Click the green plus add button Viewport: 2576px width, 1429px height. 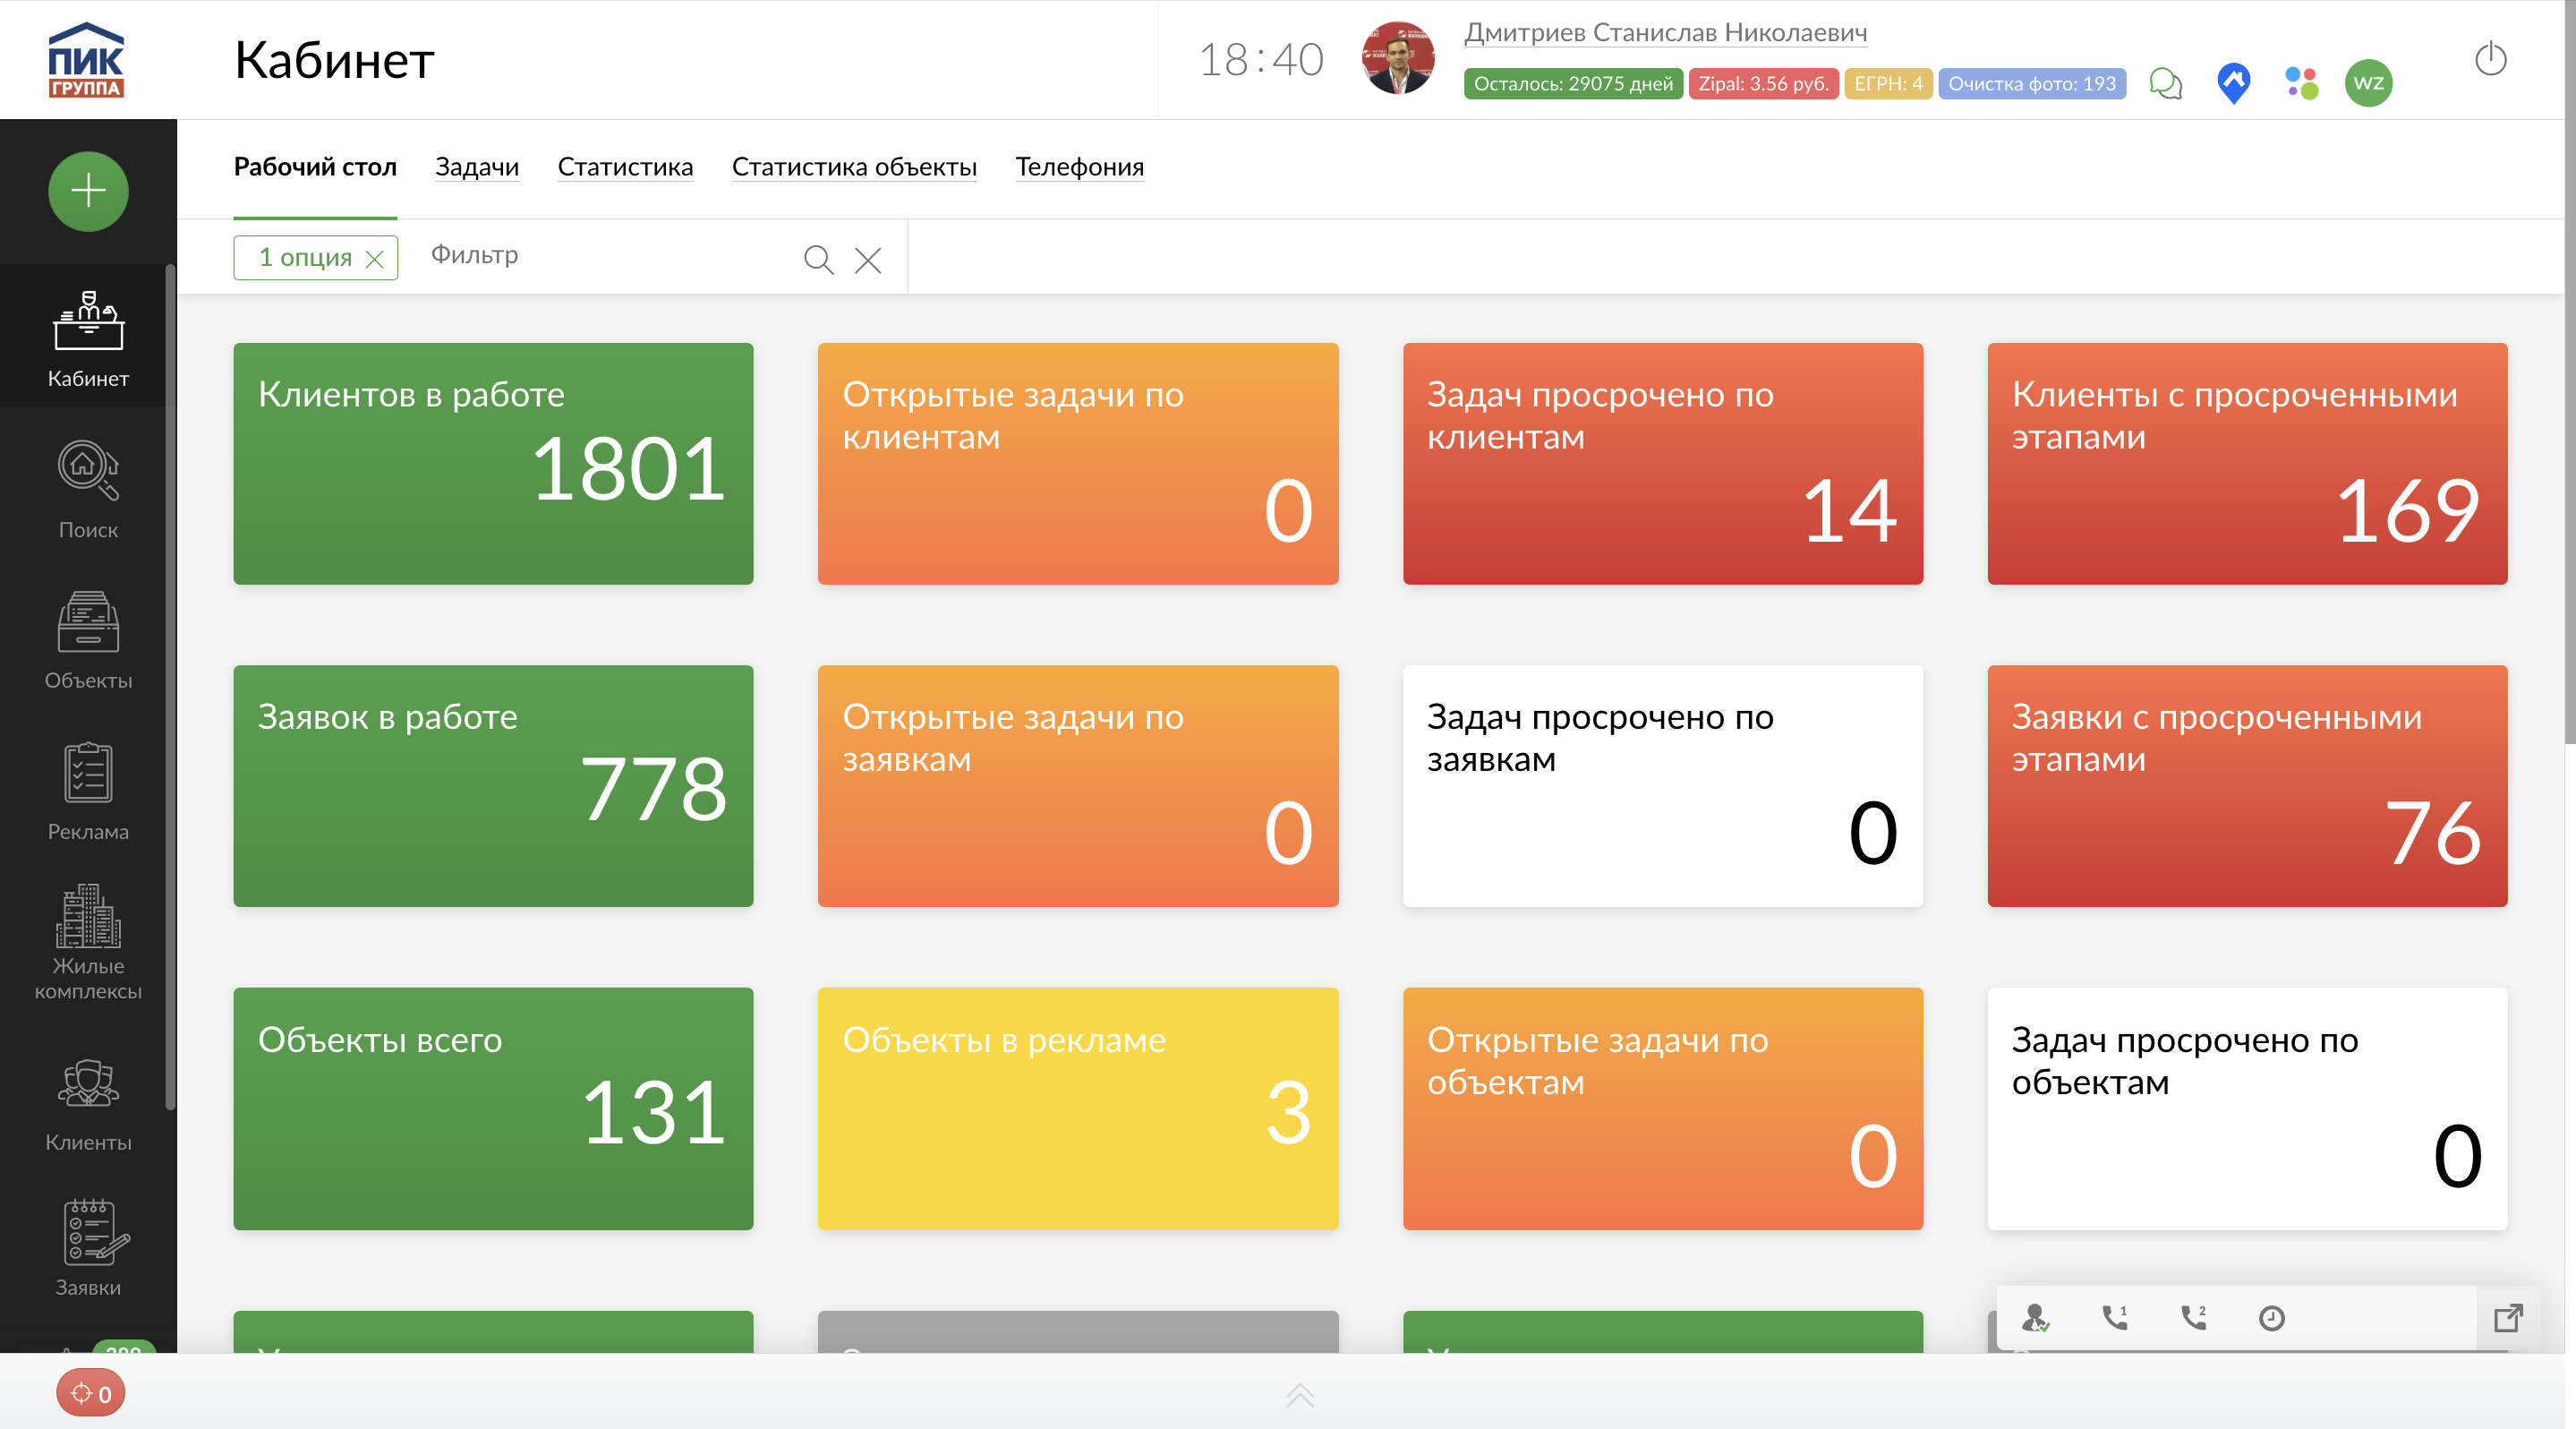[88, 191]
